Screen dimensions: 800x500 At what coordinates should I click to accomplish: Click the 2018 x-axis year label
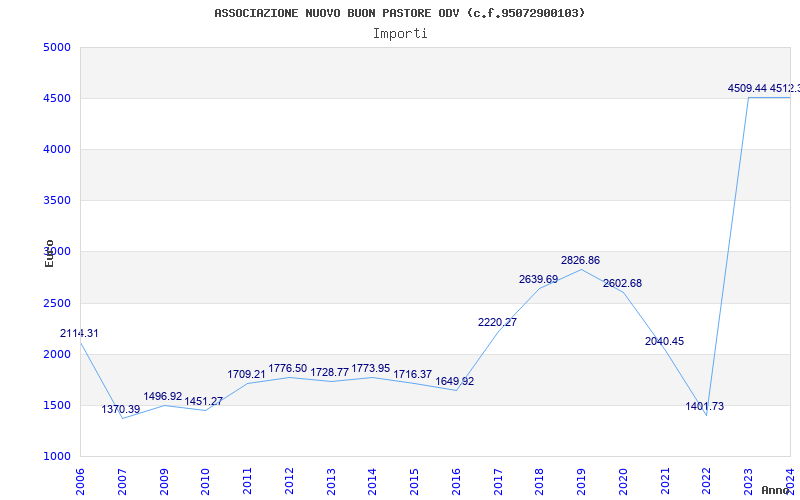tap(540, 481)
